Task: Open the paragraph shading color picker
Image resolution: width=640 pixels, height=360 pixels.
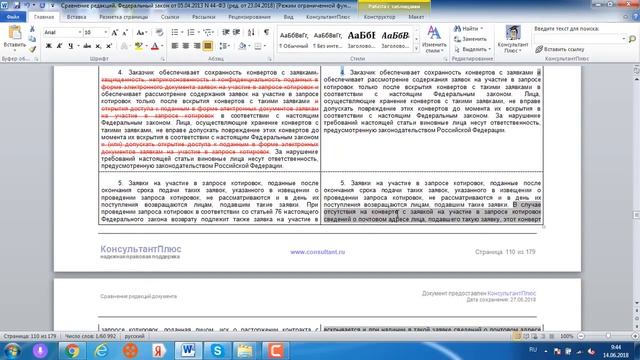Action: click(244, 46)
